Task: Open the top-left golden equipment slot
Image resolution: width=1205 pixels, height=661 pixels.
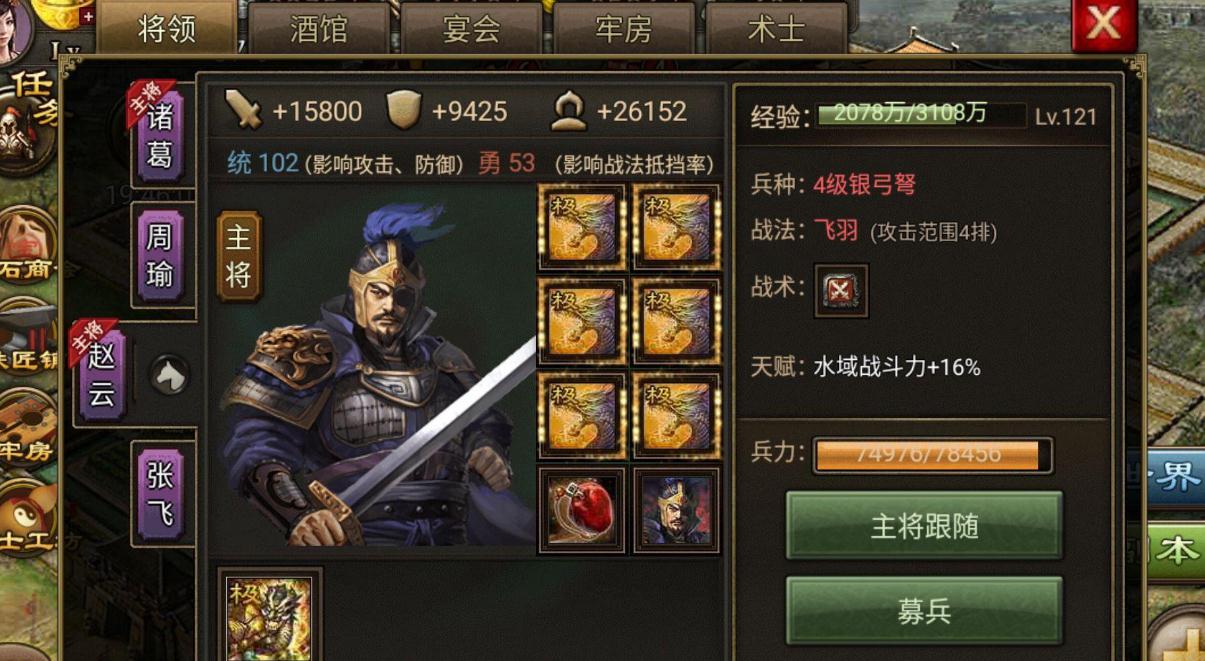Action: (582, 228)
